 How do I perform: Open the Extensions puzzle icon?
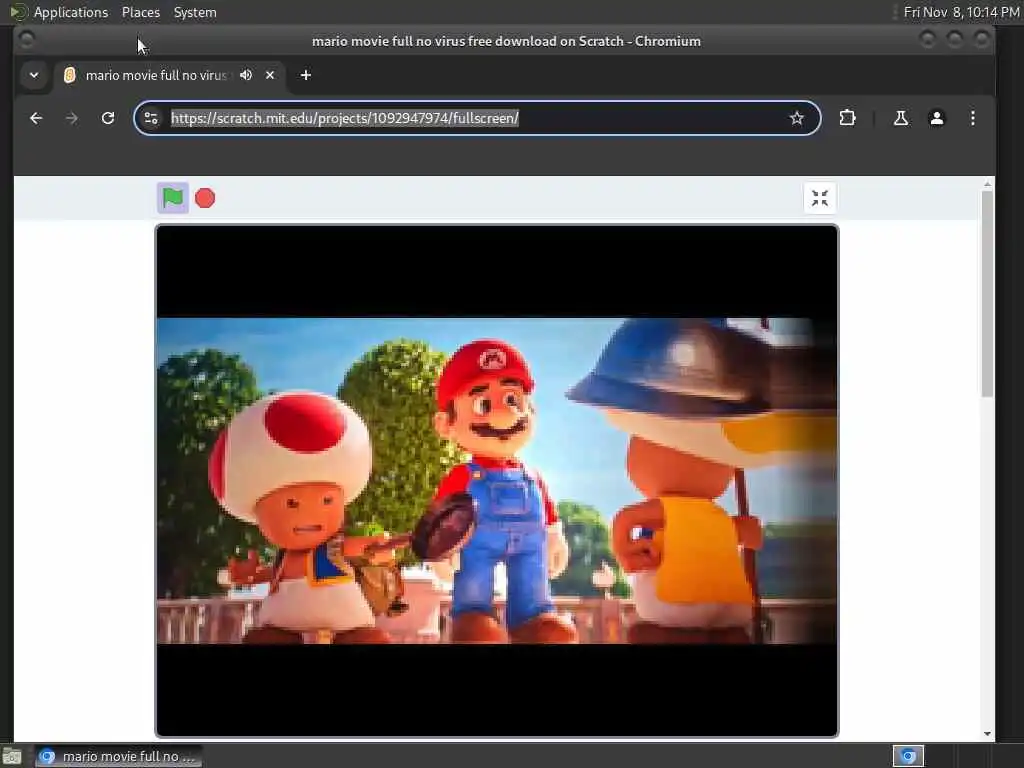pyautogui.click(x=847, y=118)
